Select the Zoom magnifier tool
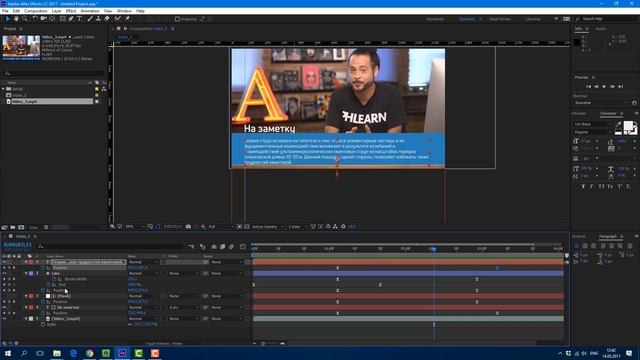The image size is (640, 360). tap(25, 19)
